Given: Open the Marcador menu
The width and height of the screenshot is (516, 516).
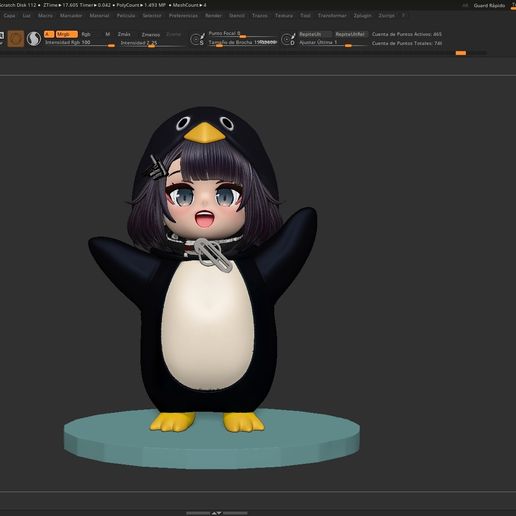Looking at the screenshot, I should pos(71,16).
